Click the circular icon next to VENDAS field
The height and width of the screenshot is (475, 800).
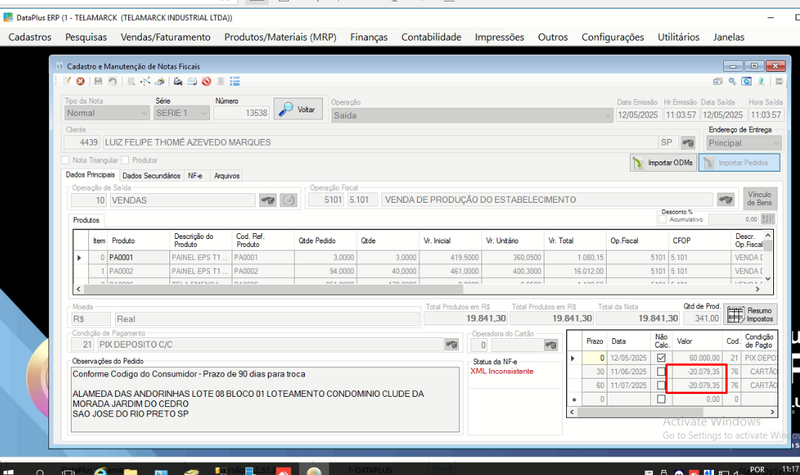point(288,200)
